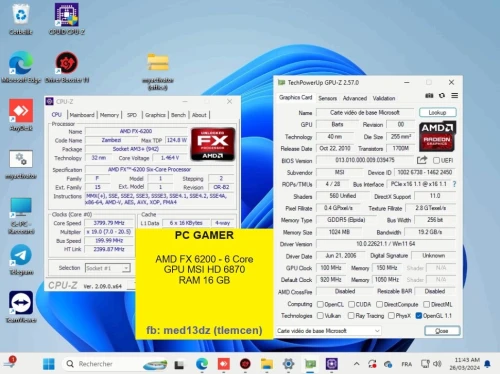Viewport: 500px width, 374px height.
Task: Open the clock and date in taskbar
Action: [x=465, y=364]
